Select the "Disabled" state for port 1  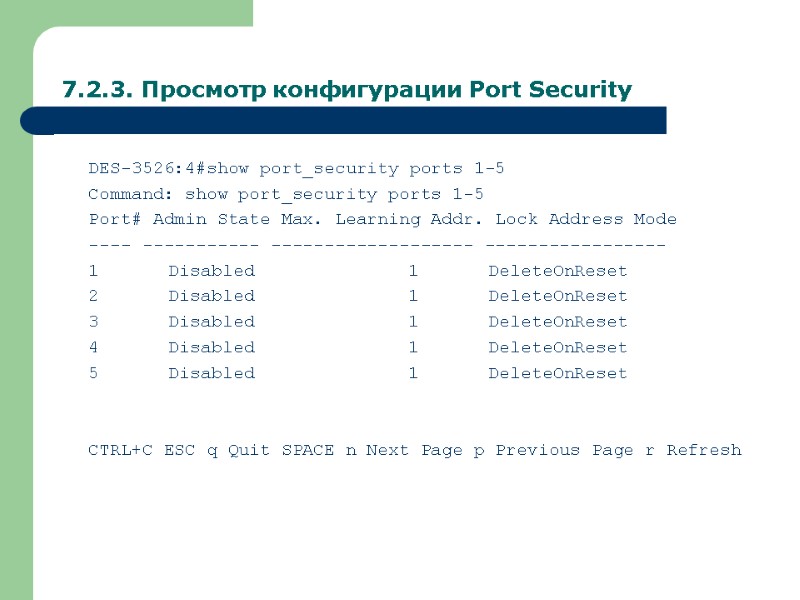(211, 271)
